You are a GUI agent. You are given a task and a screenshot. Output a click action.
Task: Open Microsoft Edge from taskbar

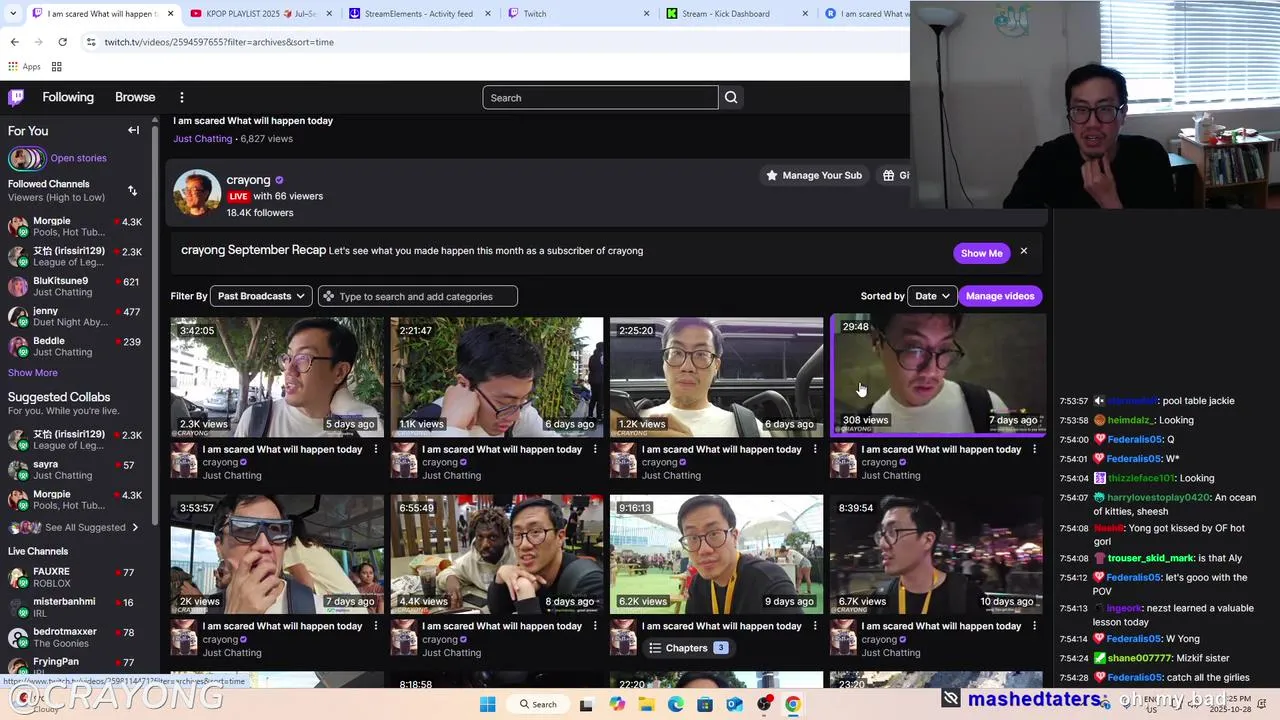676,704
